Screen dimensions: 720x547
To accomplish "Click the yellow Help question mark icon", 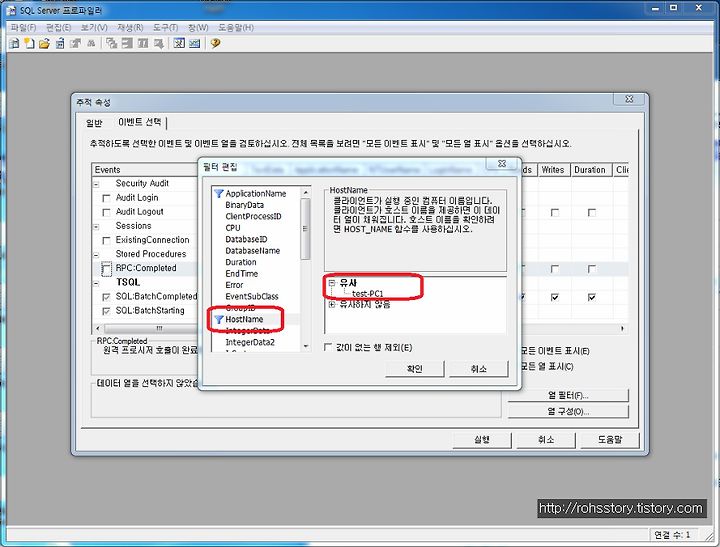I will pos(215,44).
